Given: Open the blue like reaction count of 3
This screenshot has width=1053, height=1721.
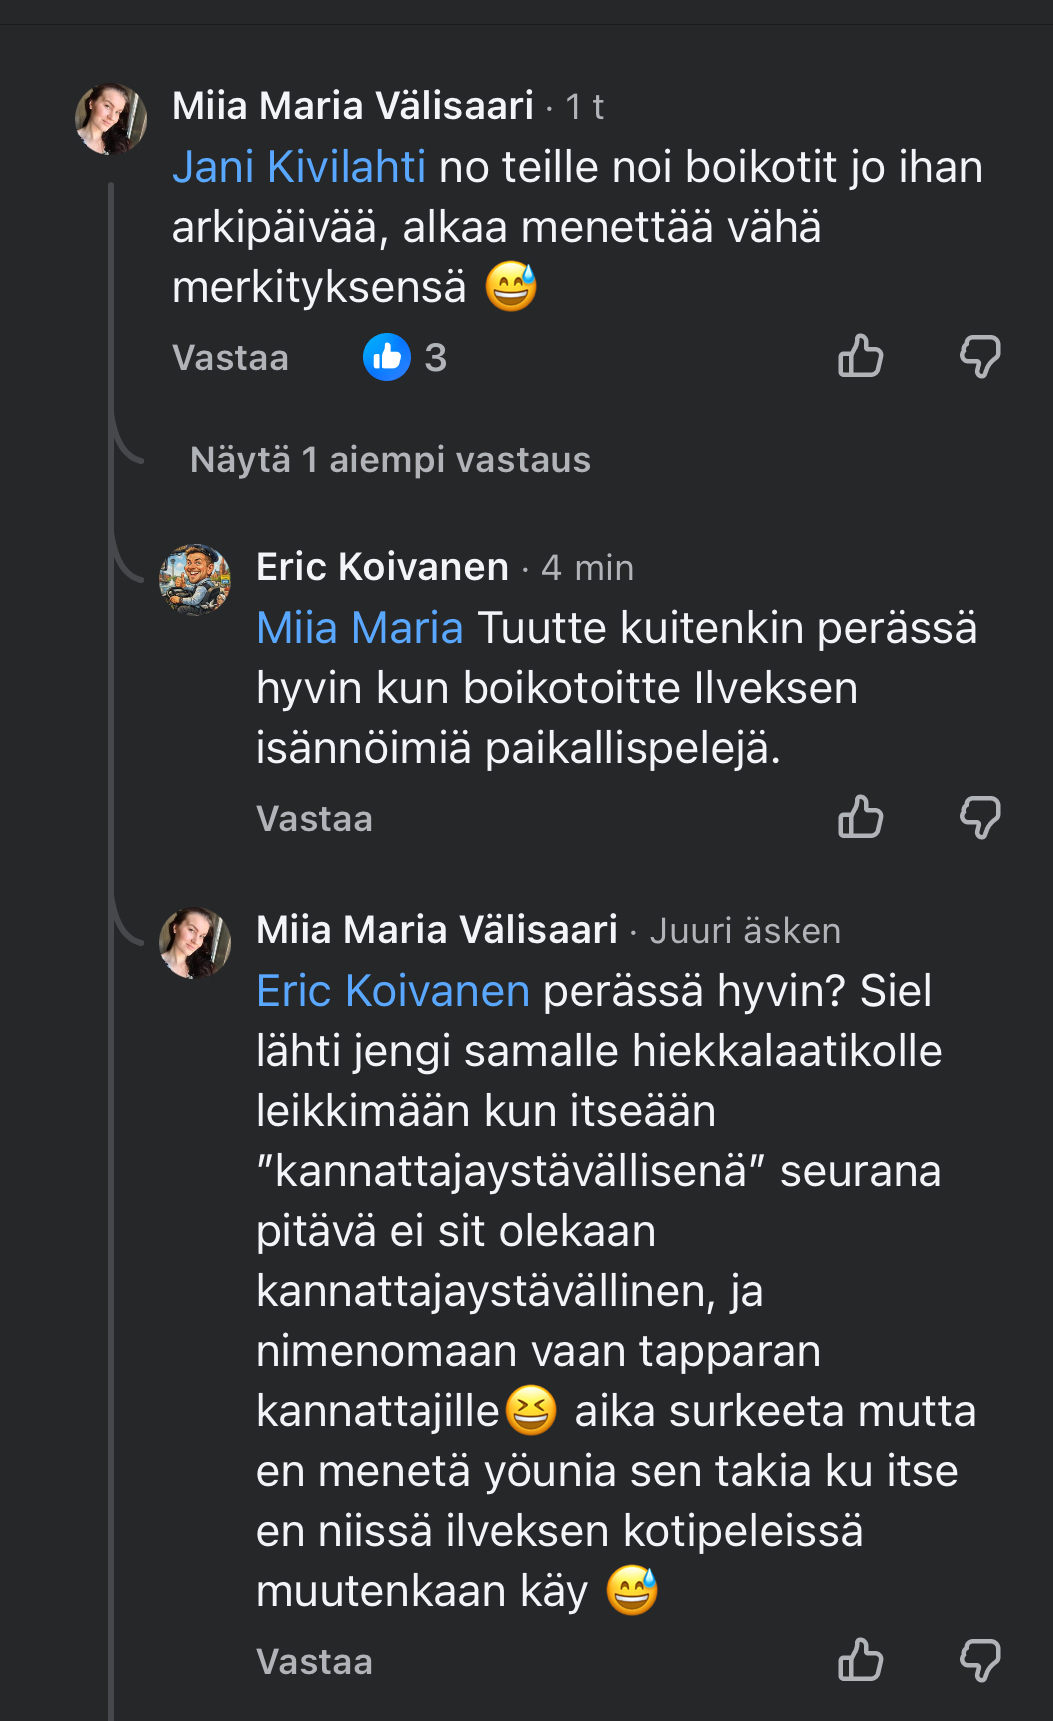Looking at the screenshot, I should pos(405,357).
